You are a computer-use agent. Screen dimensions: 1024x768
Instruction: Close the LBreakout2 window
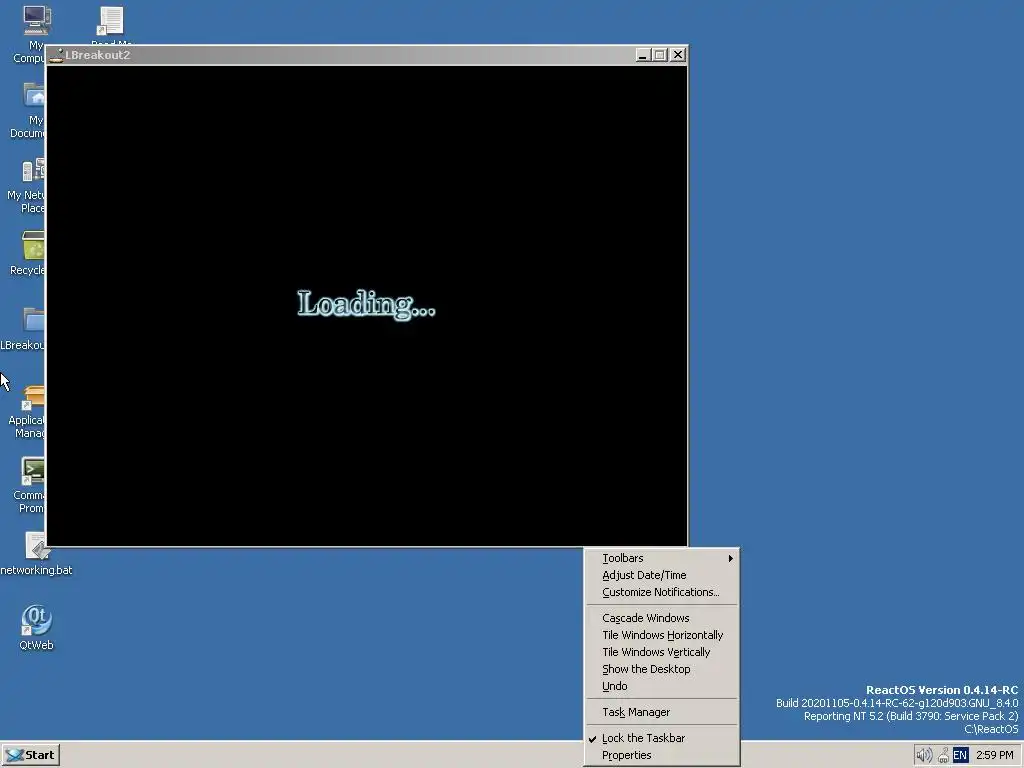(678, 56)
